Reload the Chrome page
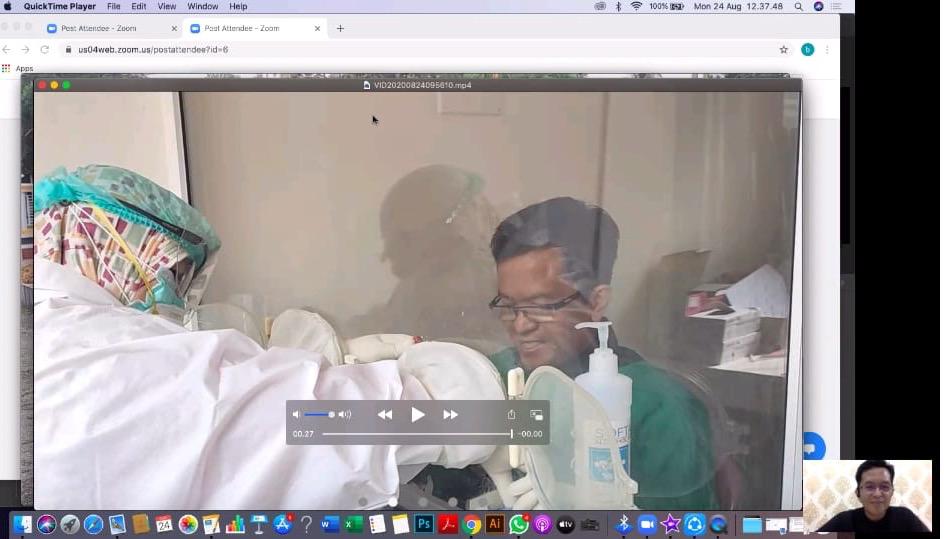 [x=45, y=49]
